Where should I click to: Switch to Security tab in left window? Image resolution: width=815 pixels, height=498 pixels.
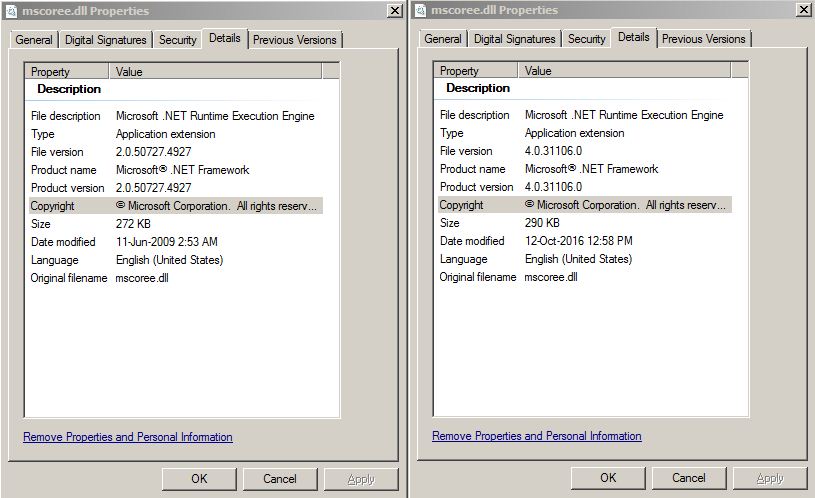(x=178, y=40)
